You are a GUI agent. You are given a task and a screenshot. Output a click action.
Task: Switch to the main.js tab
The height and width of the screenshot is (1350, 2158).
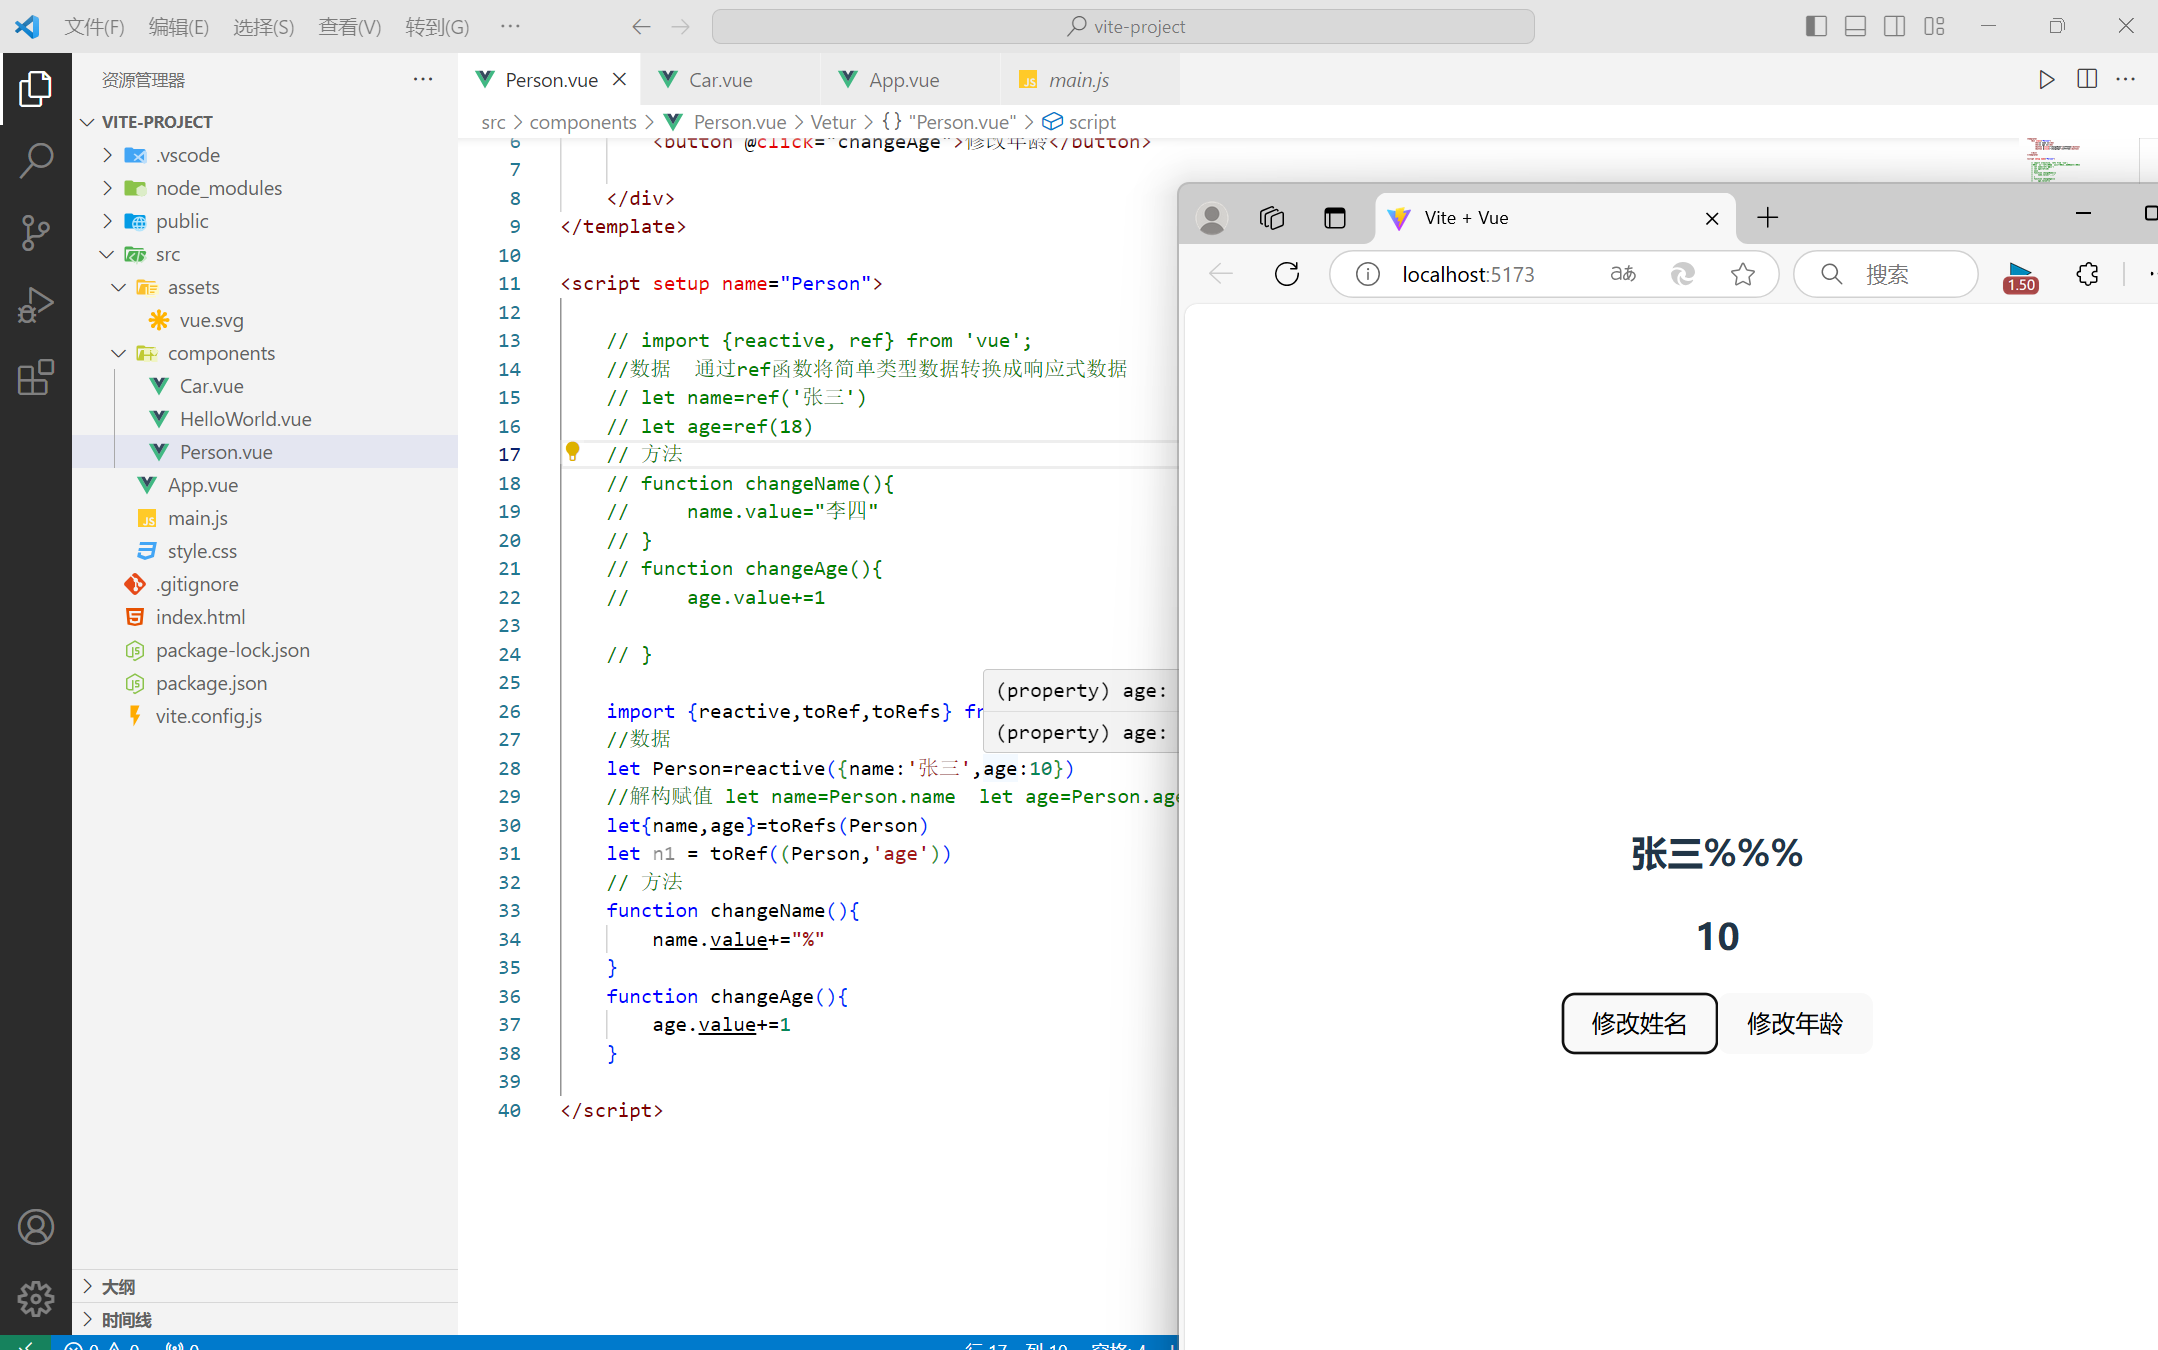click(x=1090, y=80)
